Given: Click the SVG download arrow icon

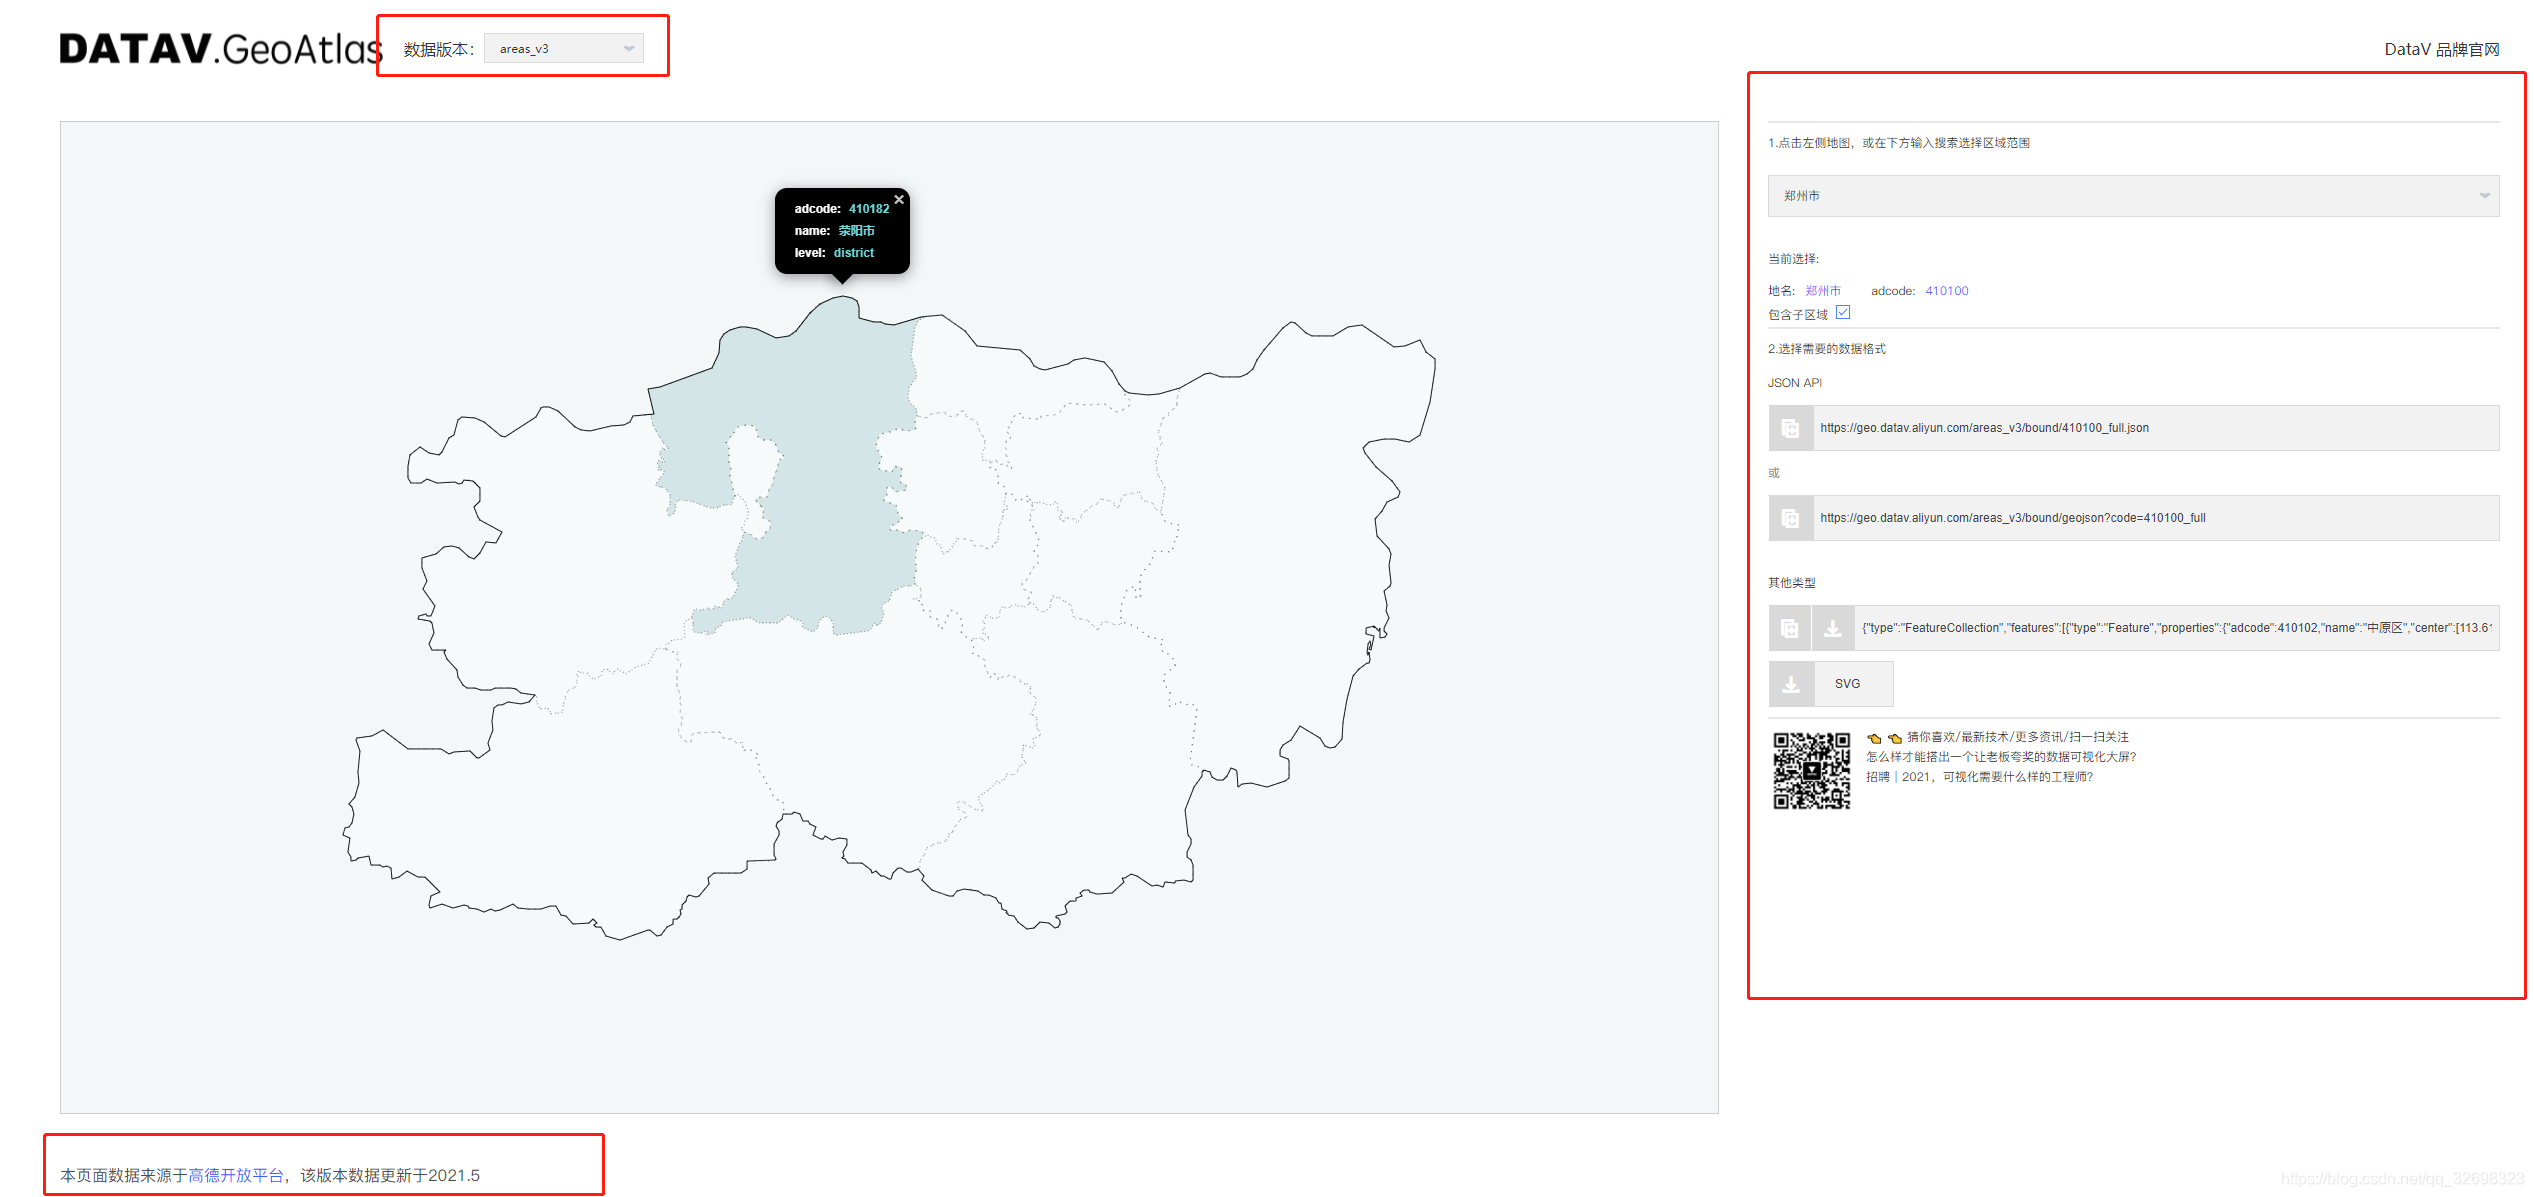Looking at the screenshot, I should tap(1791, 684).
